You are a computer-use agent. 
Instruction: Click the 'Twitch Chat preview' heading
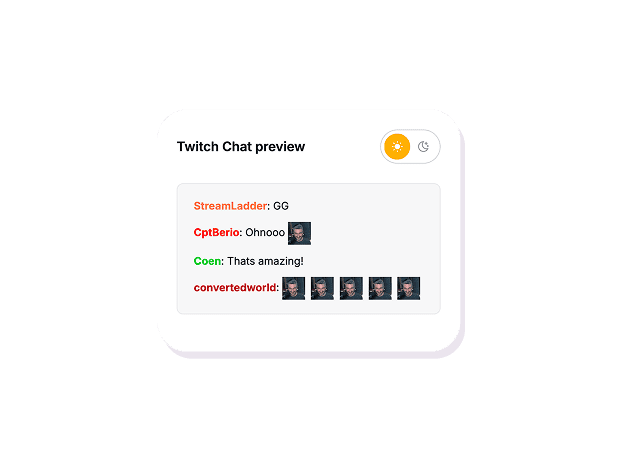[x=241, y=147]
